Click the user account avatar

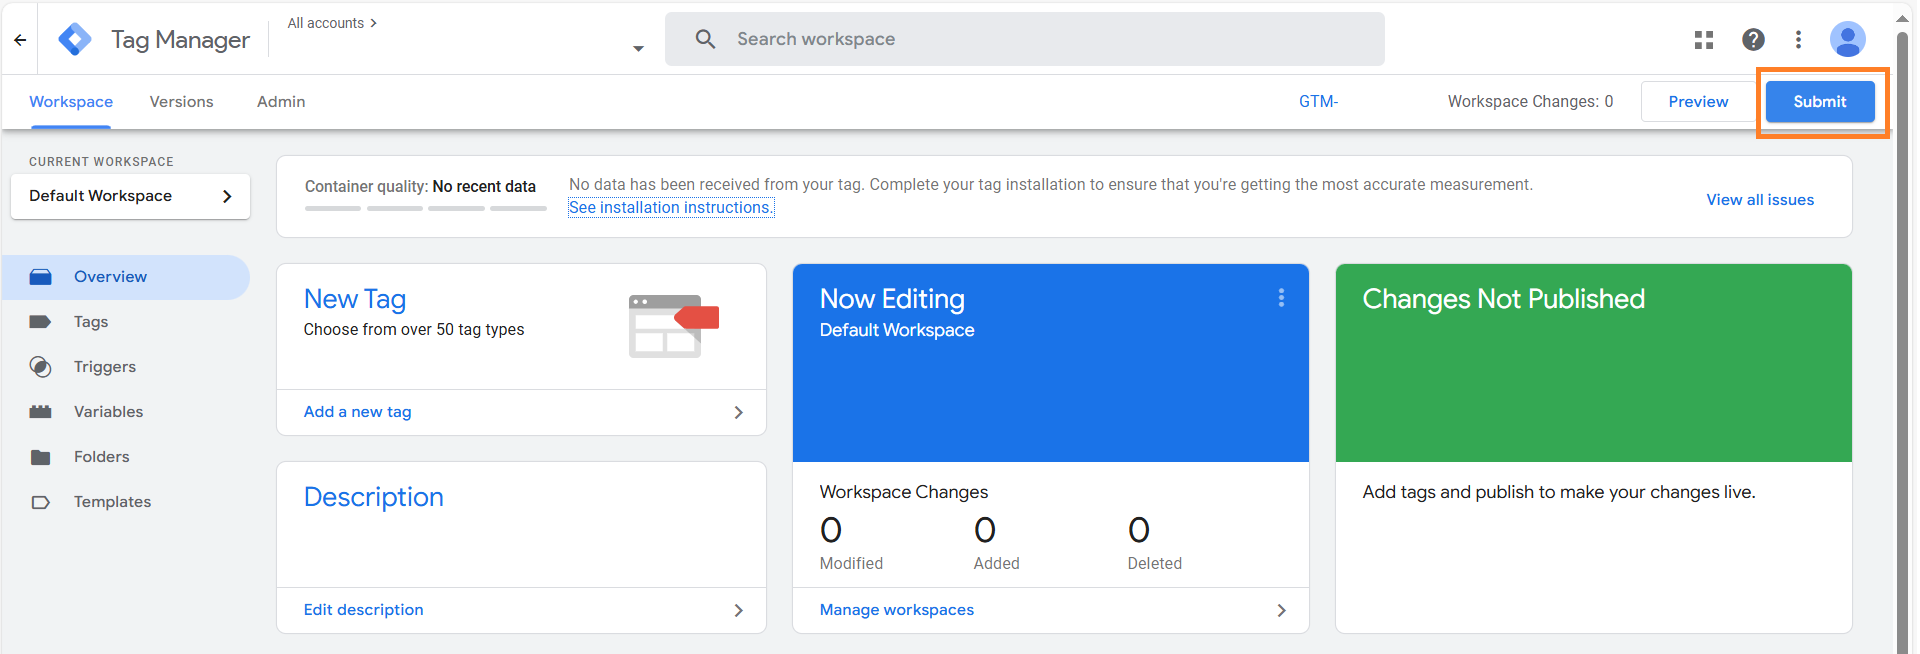(1847, 40)
